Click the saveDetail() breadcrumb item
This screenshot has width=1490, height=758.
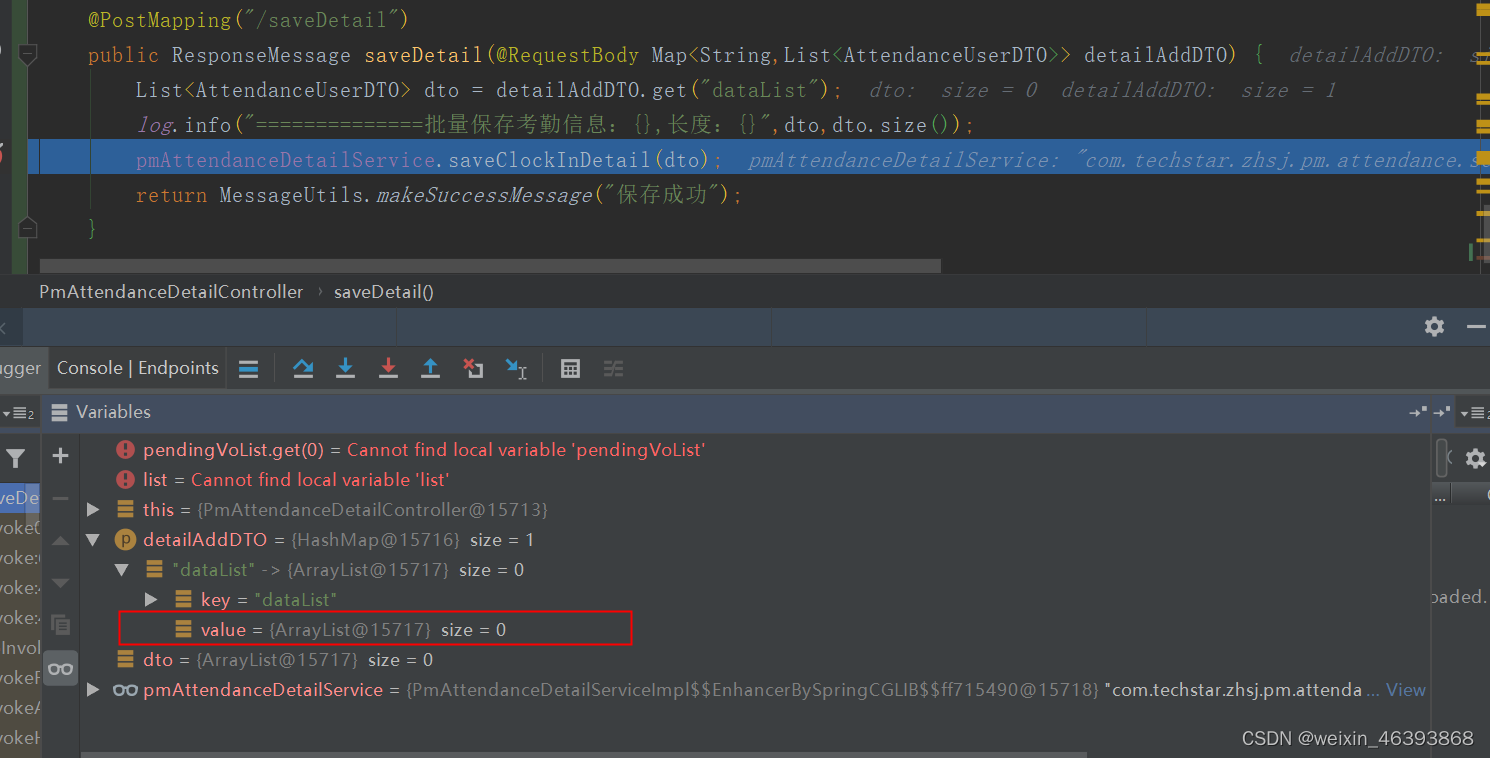pos(383,291)
